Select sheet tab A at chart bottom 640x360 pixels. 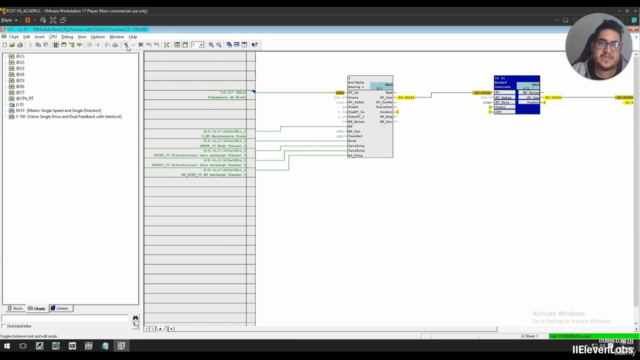(160, 329)
